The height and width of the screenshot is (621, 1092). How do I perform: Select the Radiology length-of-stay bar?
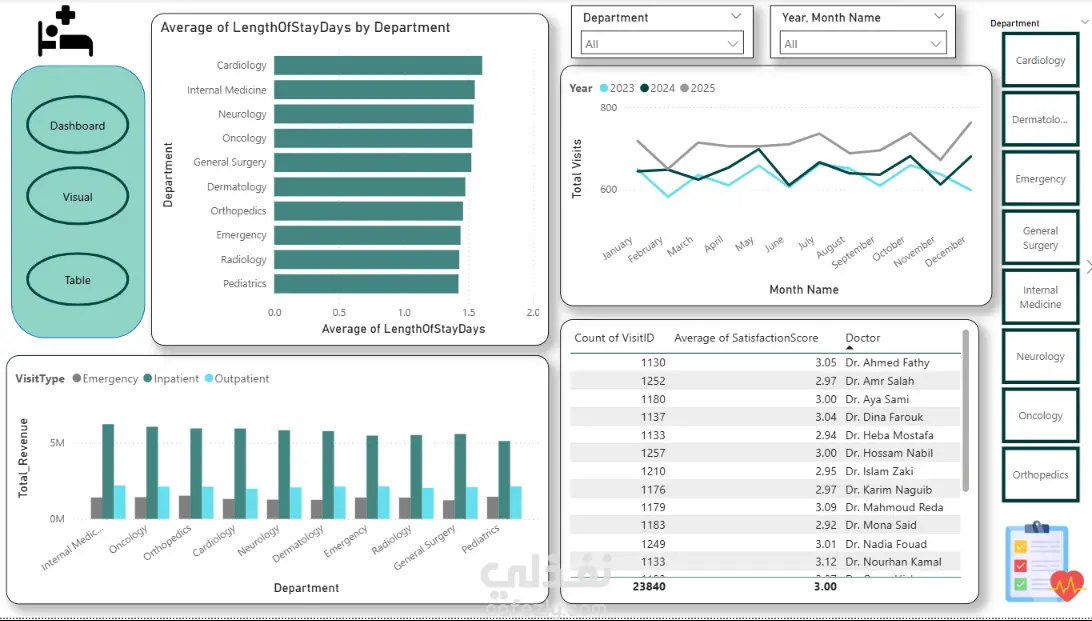[366, 260]
